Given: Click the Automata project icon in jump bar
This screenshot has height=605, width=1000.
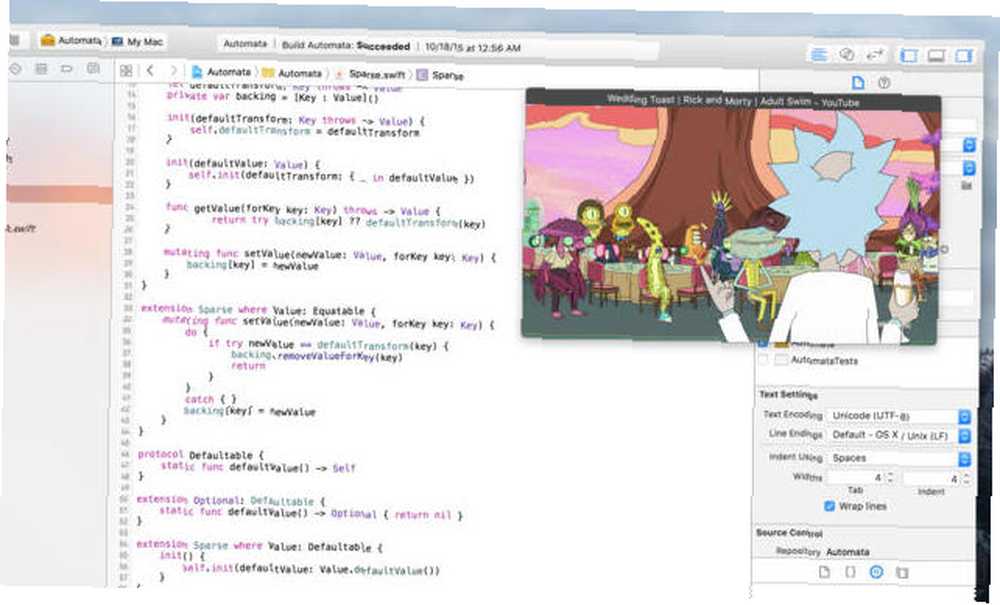Looking at the screenshot, I should point(196,72).
